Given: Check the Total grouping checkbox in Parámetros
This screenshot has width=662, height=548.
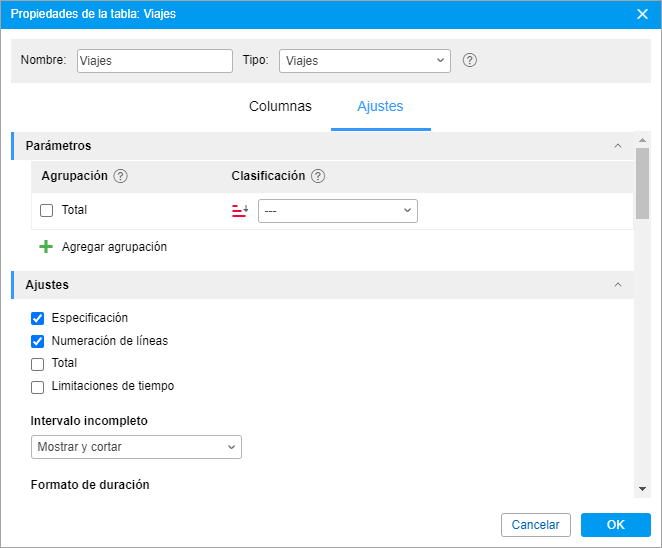Looking at the screenshot, I should tap(46, 210).
